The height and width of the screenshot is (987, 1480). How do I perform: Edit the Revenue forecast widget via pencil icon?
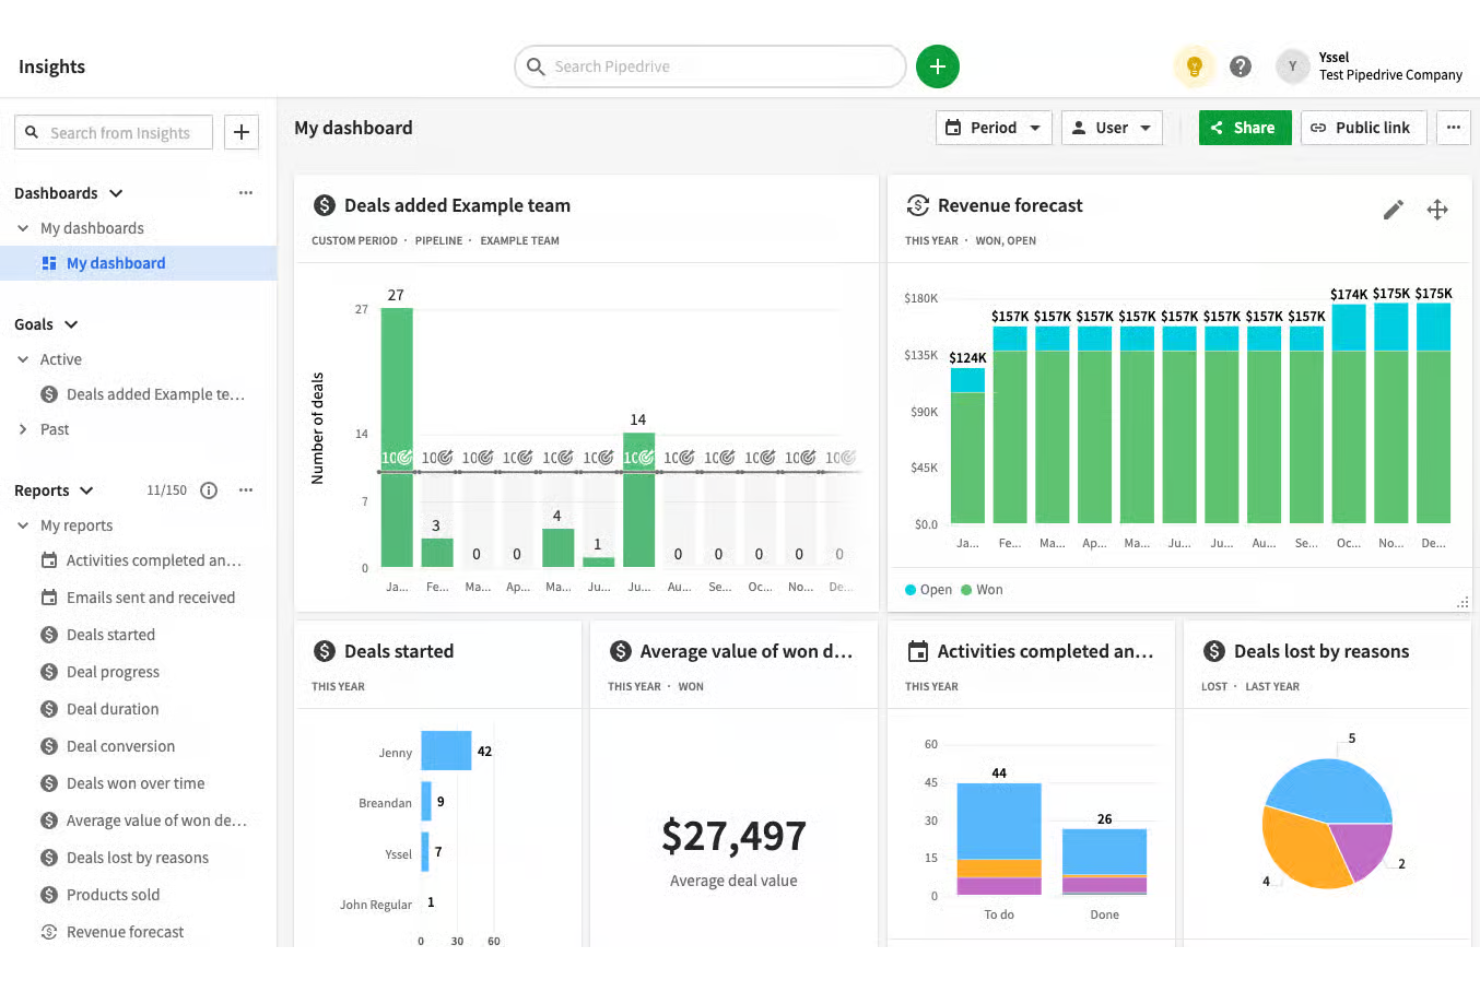[1392, 209]
